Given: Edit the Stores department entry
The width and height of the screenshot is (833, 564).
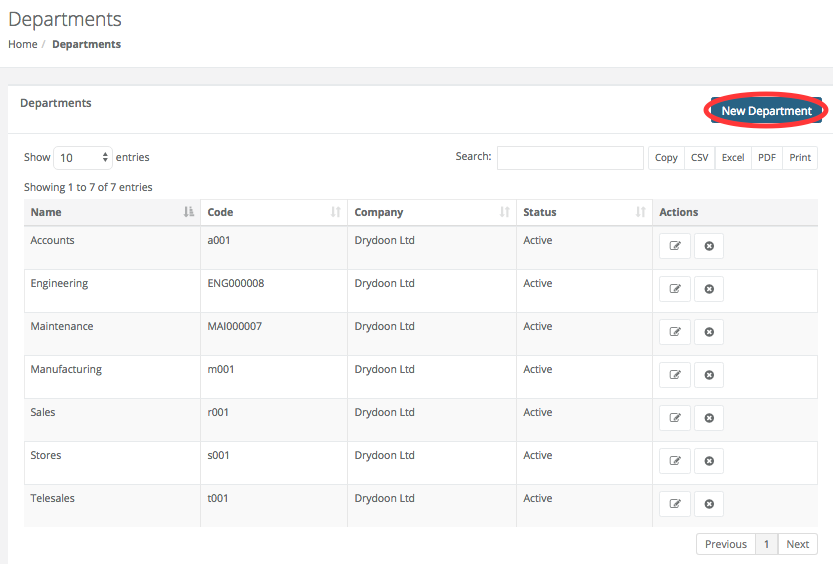Looking at the screenshot, I should coord(675,461).
